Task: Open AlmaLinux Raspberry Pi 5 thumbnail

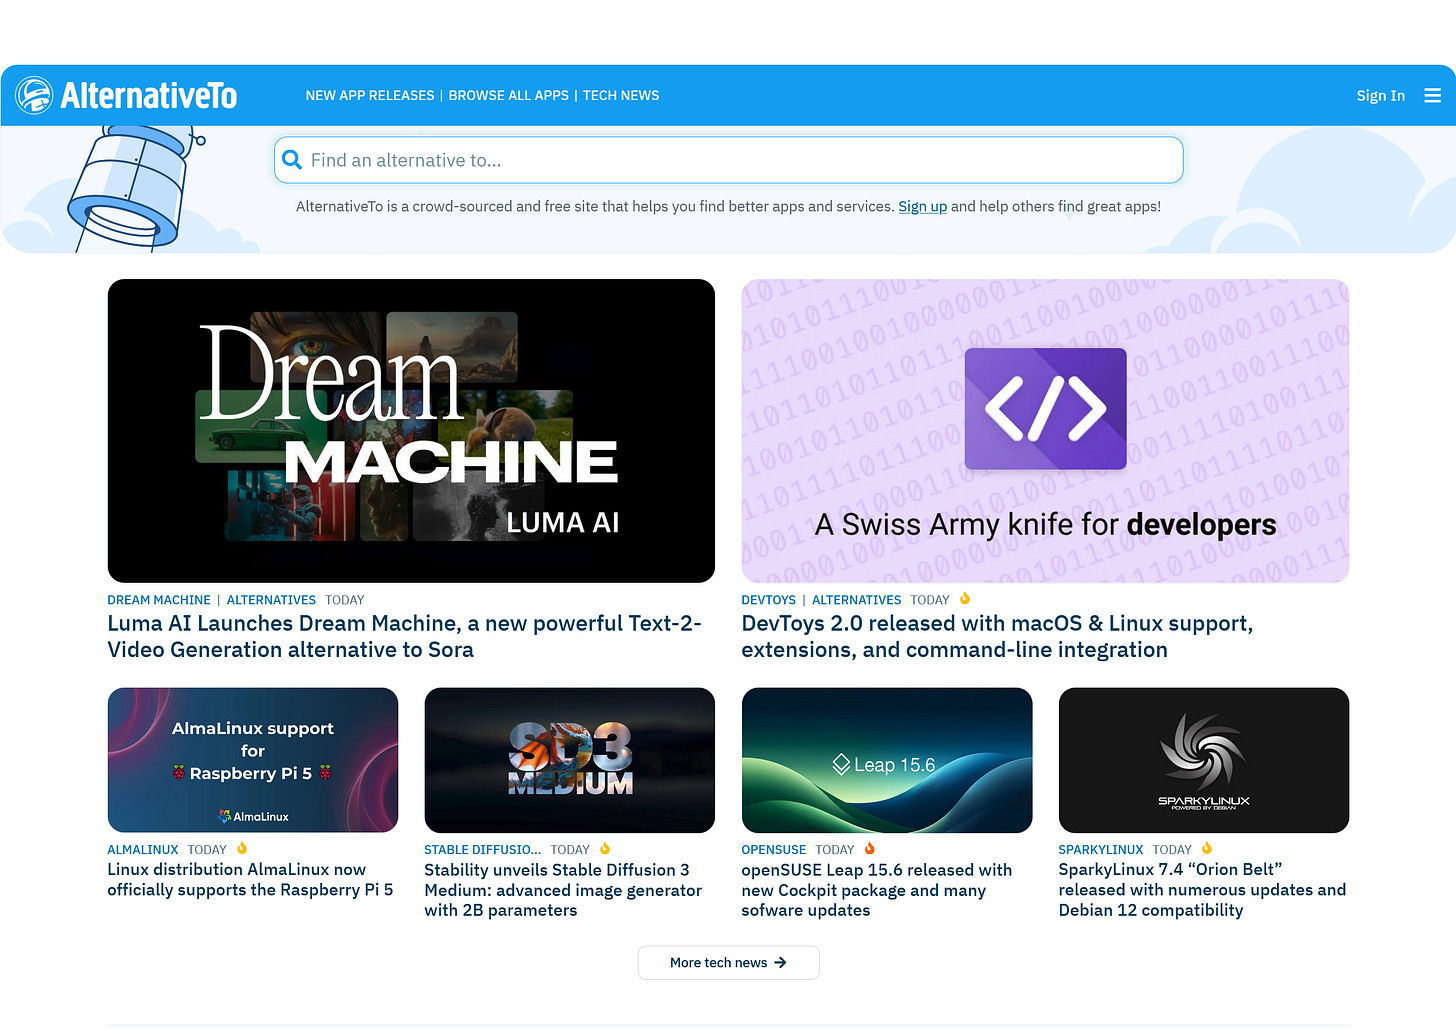Action: (x=253, y=760)
